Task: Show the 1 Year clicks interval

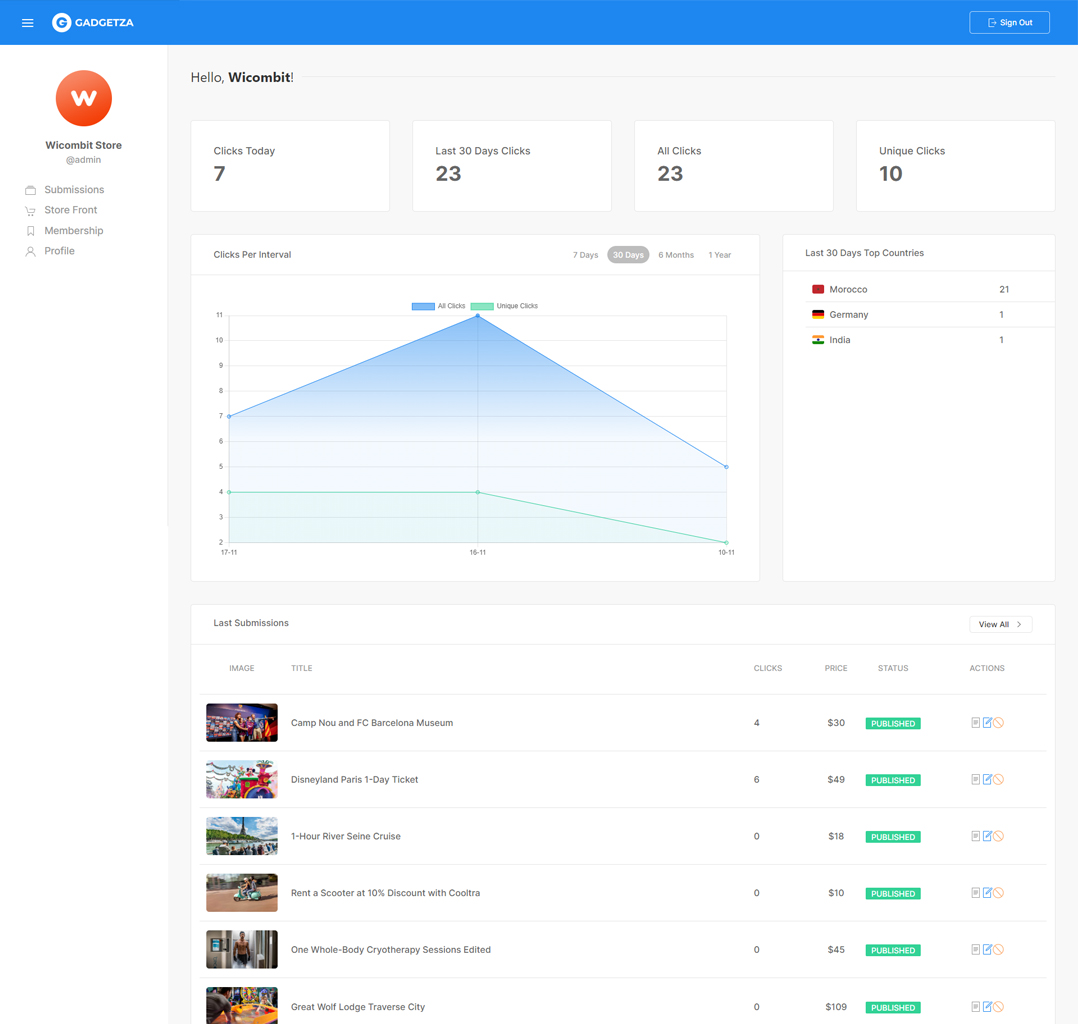Action: tap(720, 255)
